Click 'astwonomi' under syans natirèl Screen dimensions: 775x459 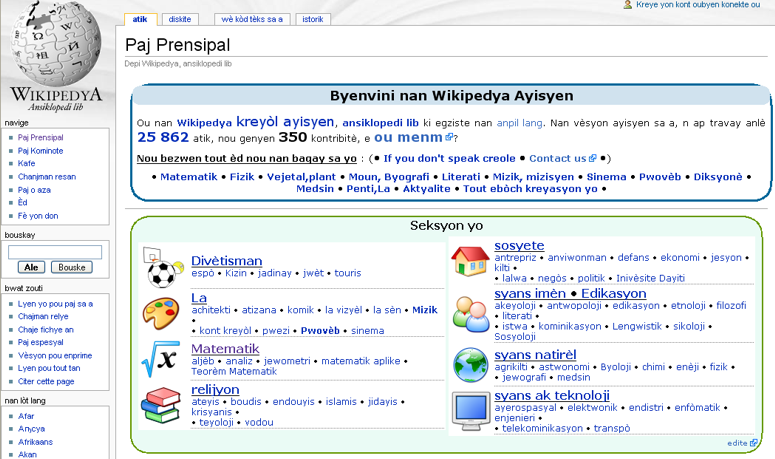564,367
